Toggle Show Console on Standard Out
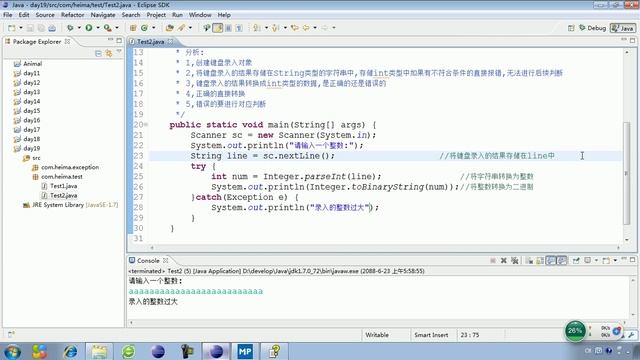The height and width of the screenshot is (360, 640). click(x=551, y=260)
